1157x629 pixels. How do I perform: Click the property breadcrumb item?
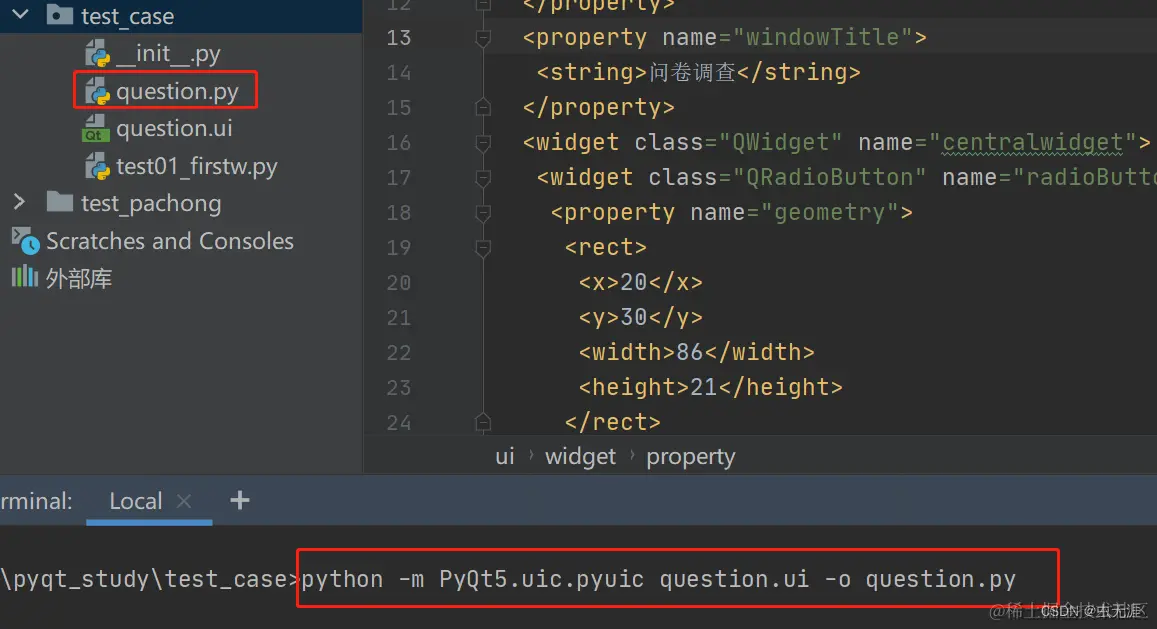click(x=691, y=457)
